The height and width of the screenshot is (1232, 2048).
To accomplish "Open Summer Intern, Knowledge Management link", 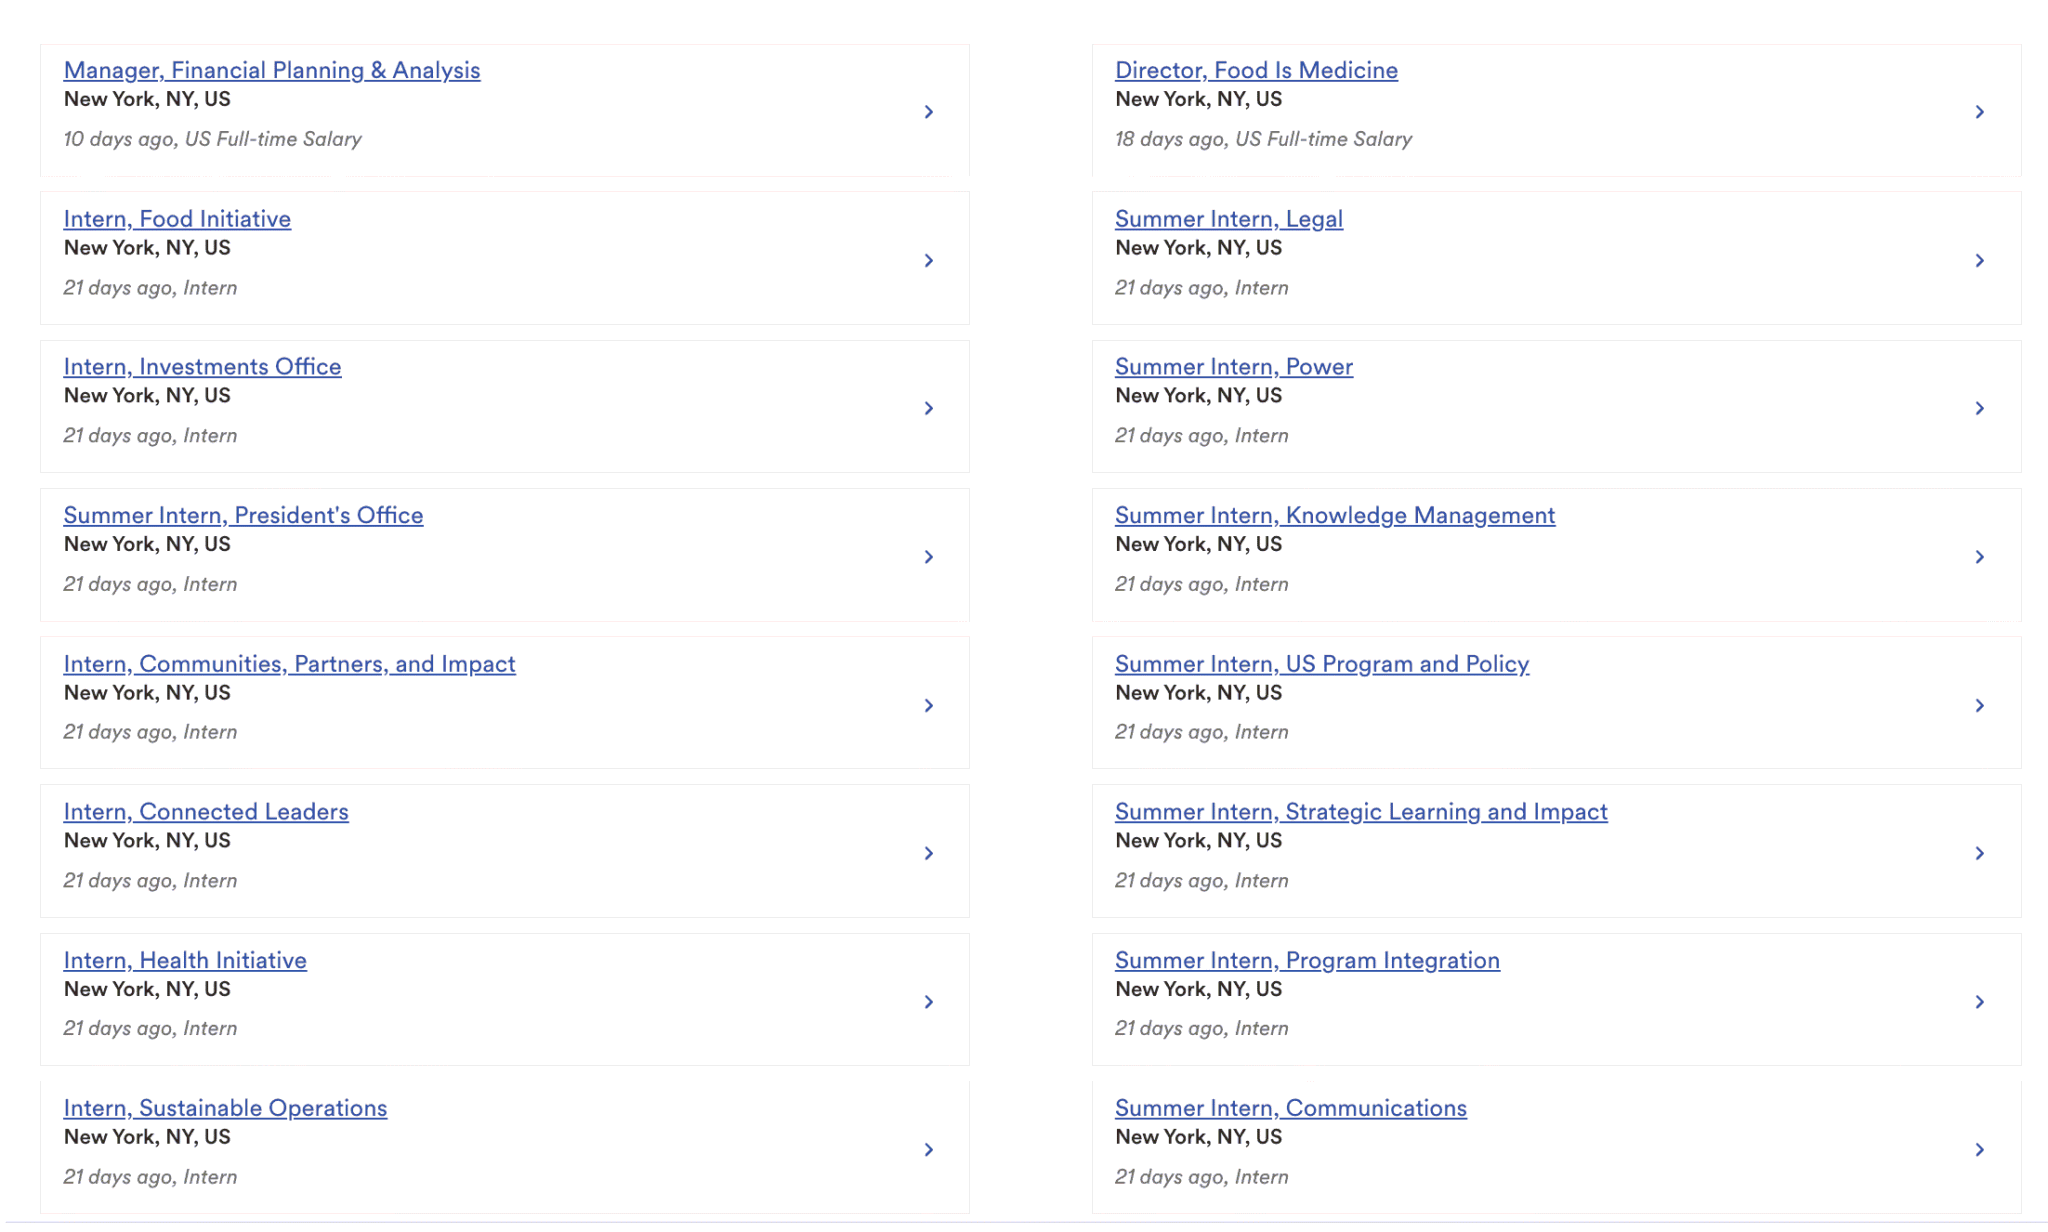I will (x=1335, y=515).
